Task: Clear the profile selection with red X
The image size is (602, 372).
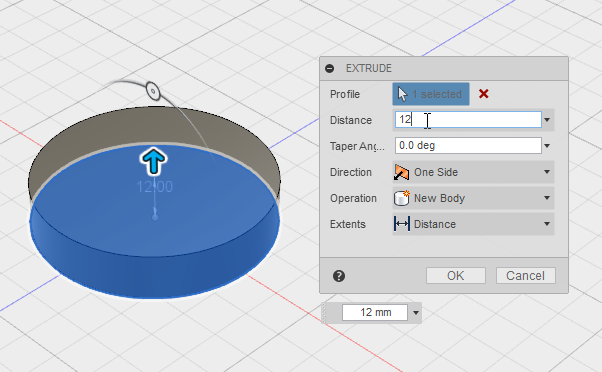Action: click(484, 94)
